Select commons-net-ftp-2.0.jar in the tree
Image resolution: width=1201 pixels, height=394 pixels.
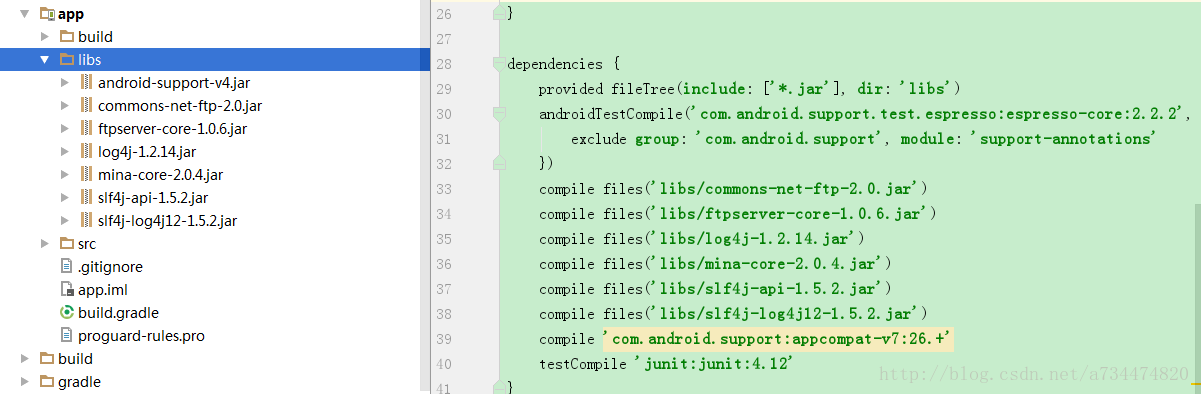180,106
